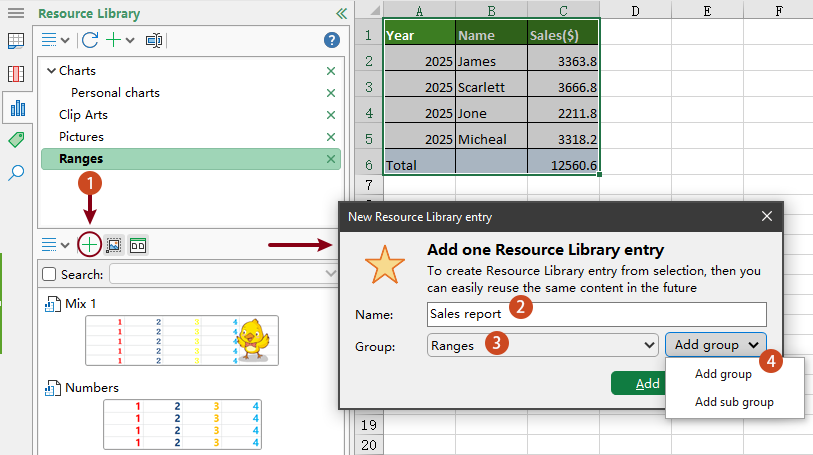Select the Mix 1 thumbnail entry
The height and width of the screenshot is (455, 813).
point(181,339)
